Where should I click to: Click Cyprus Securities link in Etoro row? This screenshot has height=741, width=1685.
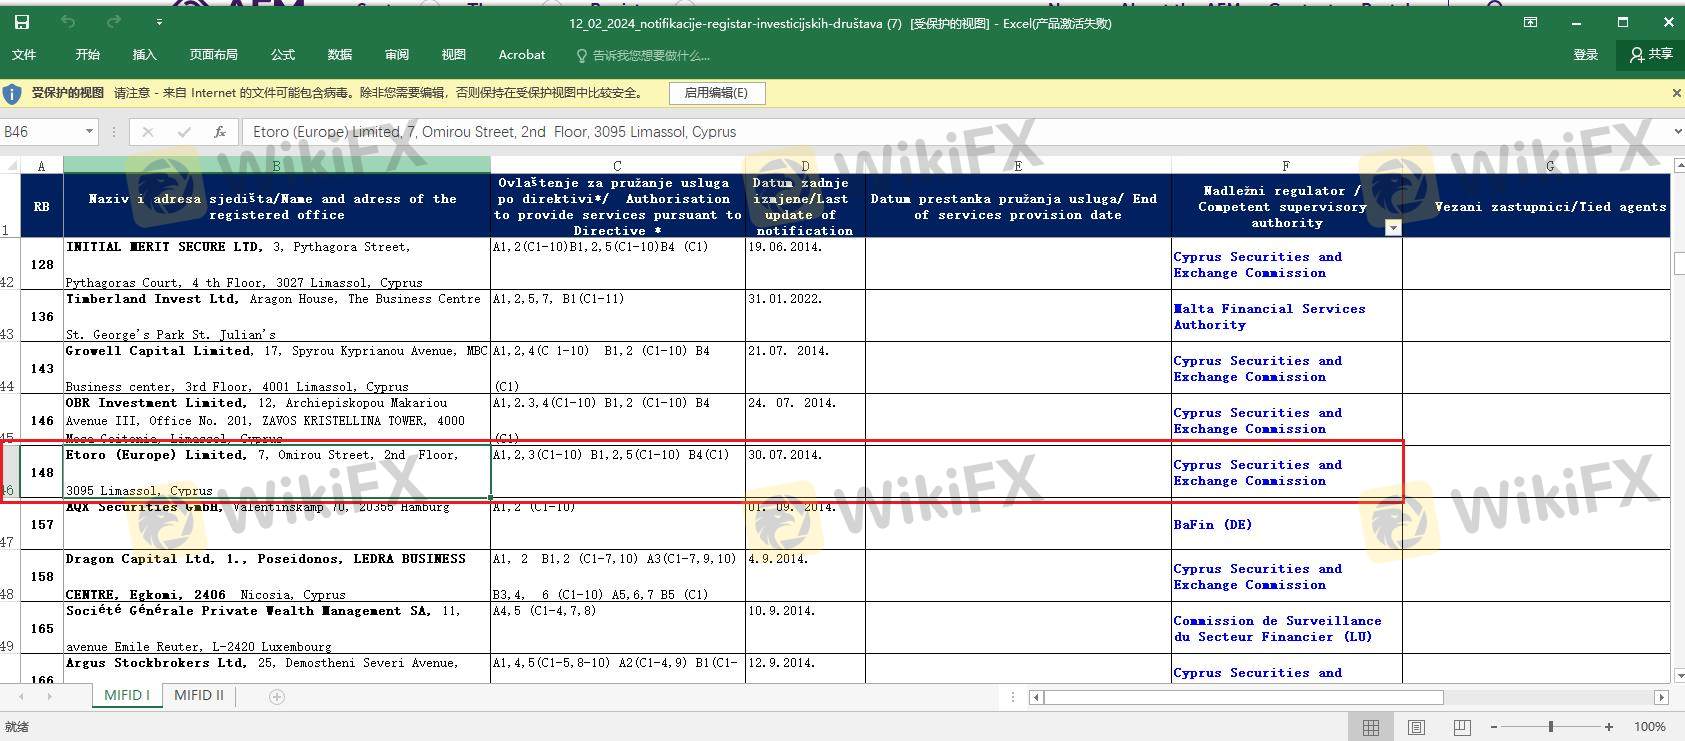(x=1257, y=473)
